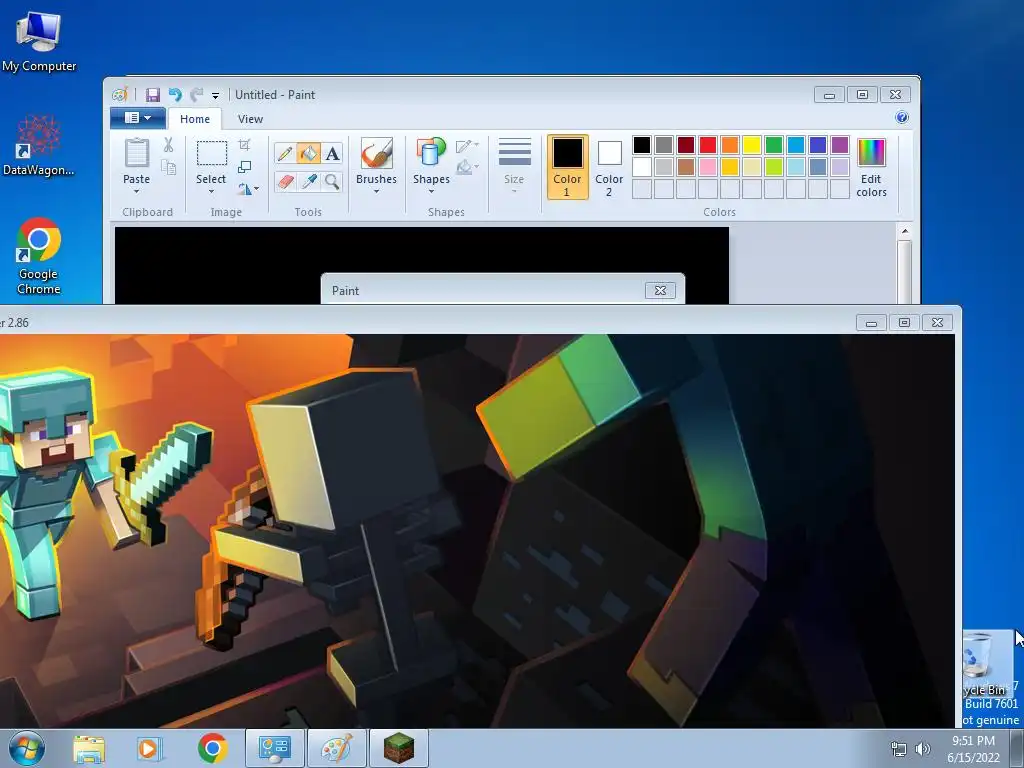Pick the pink color swatch
Image resolution: width=1024 pixels, height=768 pixels.
pos(707,167)
